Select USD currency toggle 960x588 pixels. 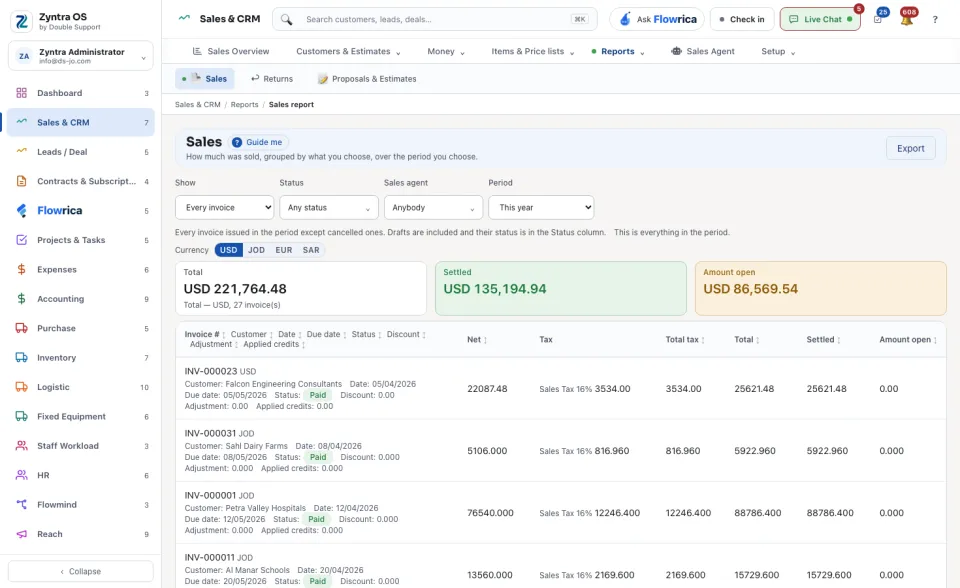coord(228,250)
